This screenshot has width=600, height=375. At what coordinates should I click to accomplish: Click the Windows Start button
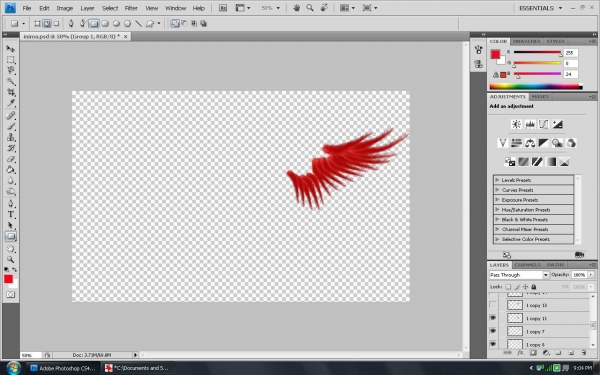(13, 368)
